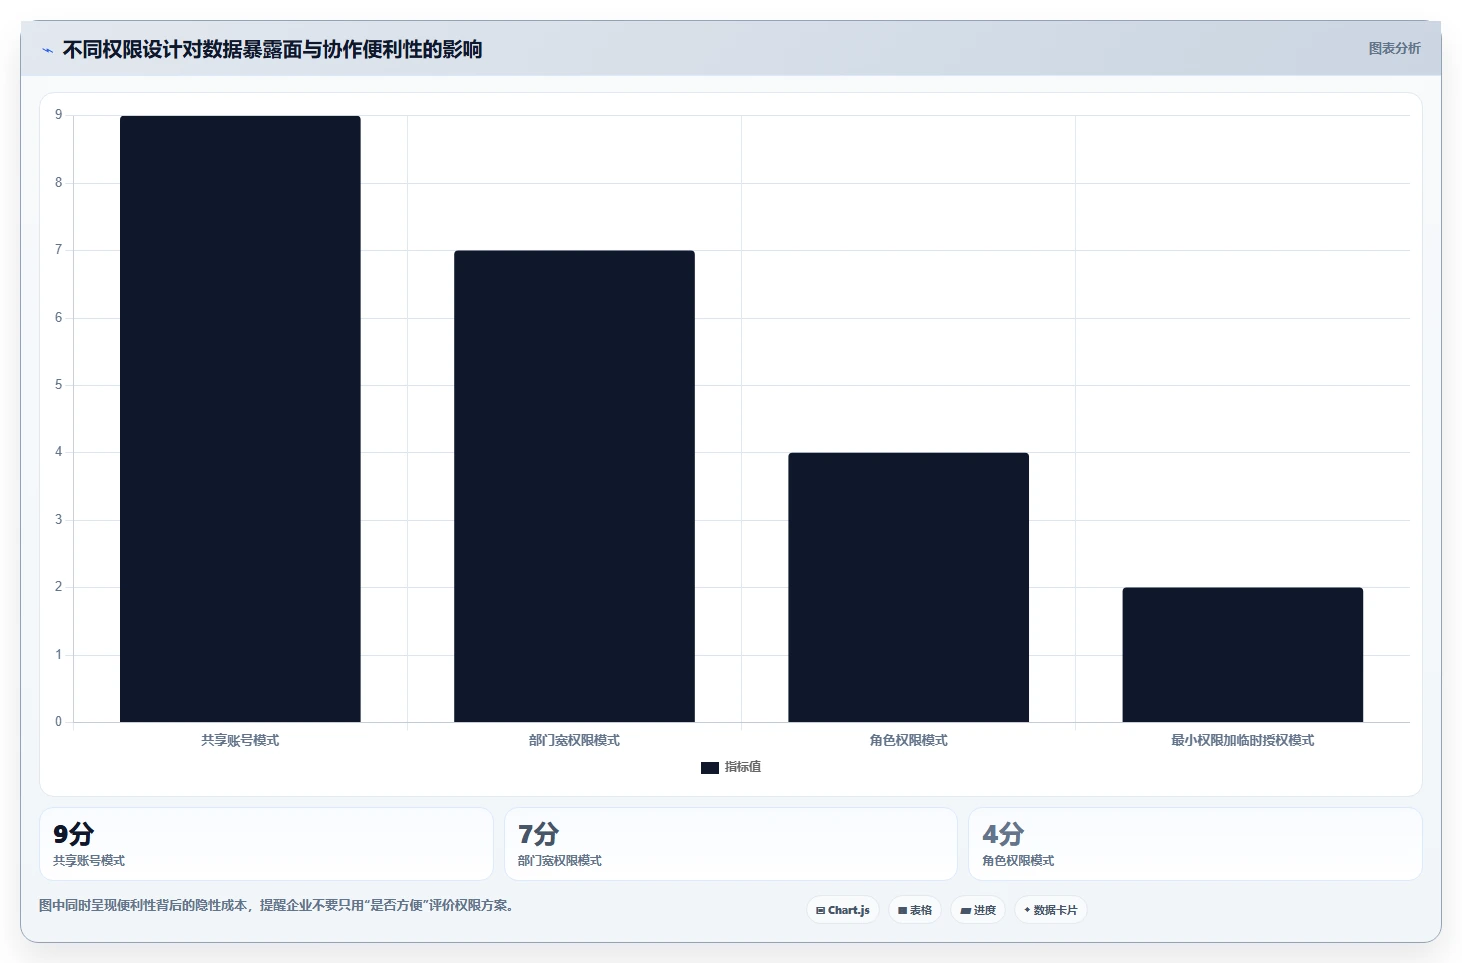Image resolution: width=1462 pixels, height=963 pixels.
Task: Click the x-axis label 共享账号模式
Action: click(240, 741)
